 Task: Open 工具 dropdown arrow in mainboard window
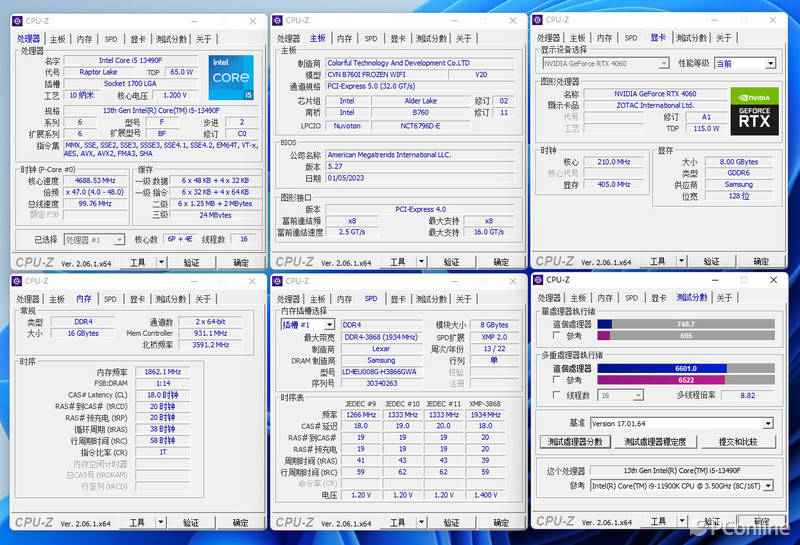[421, 262]
